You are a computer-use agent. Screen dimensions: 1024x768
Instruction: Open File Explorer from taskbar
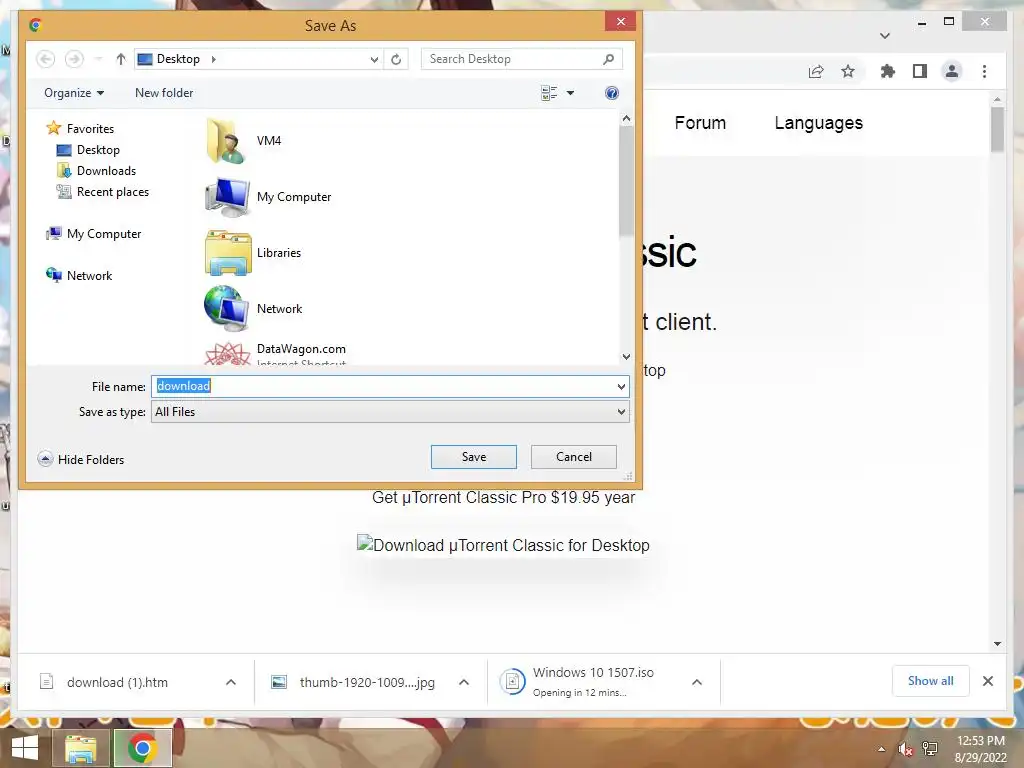coord(80,748)
